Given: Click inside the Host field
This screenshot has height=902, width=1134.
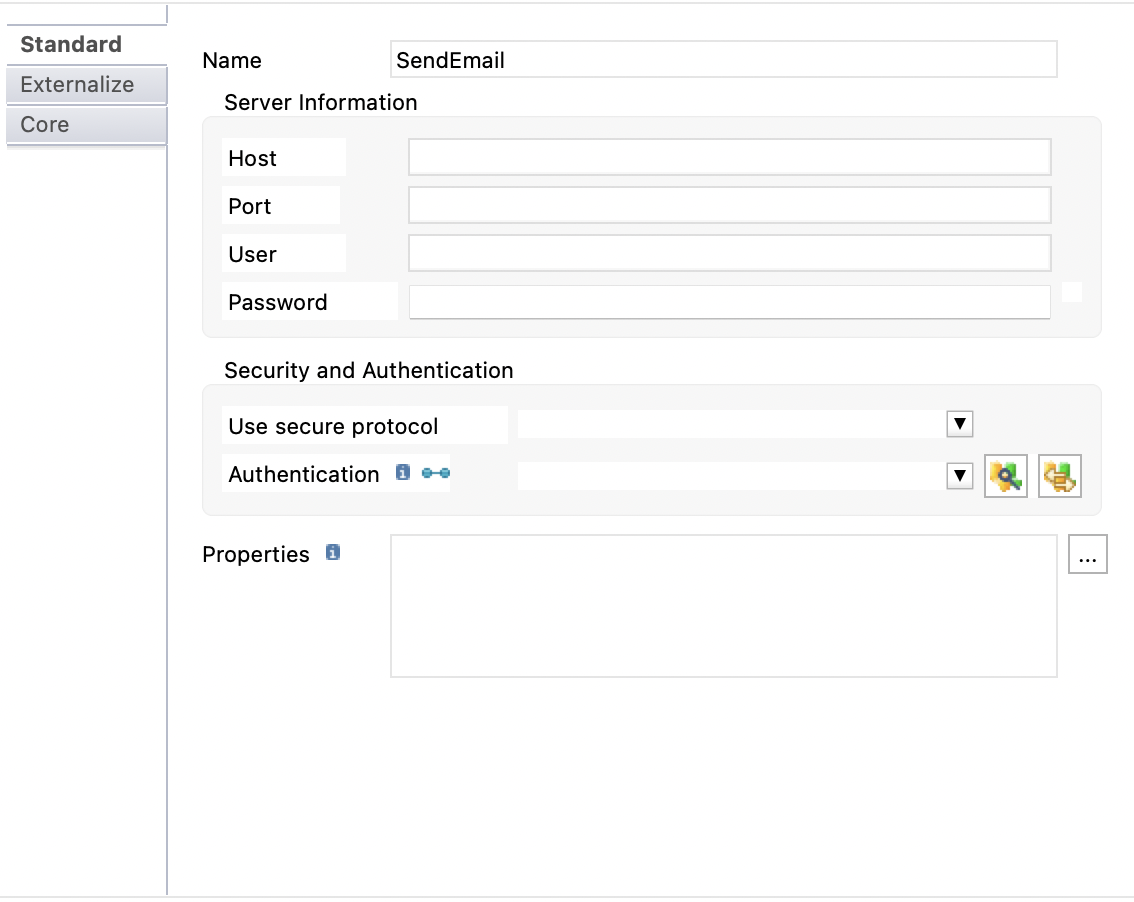Looking at the screenshot, I should tap(729, 157).
